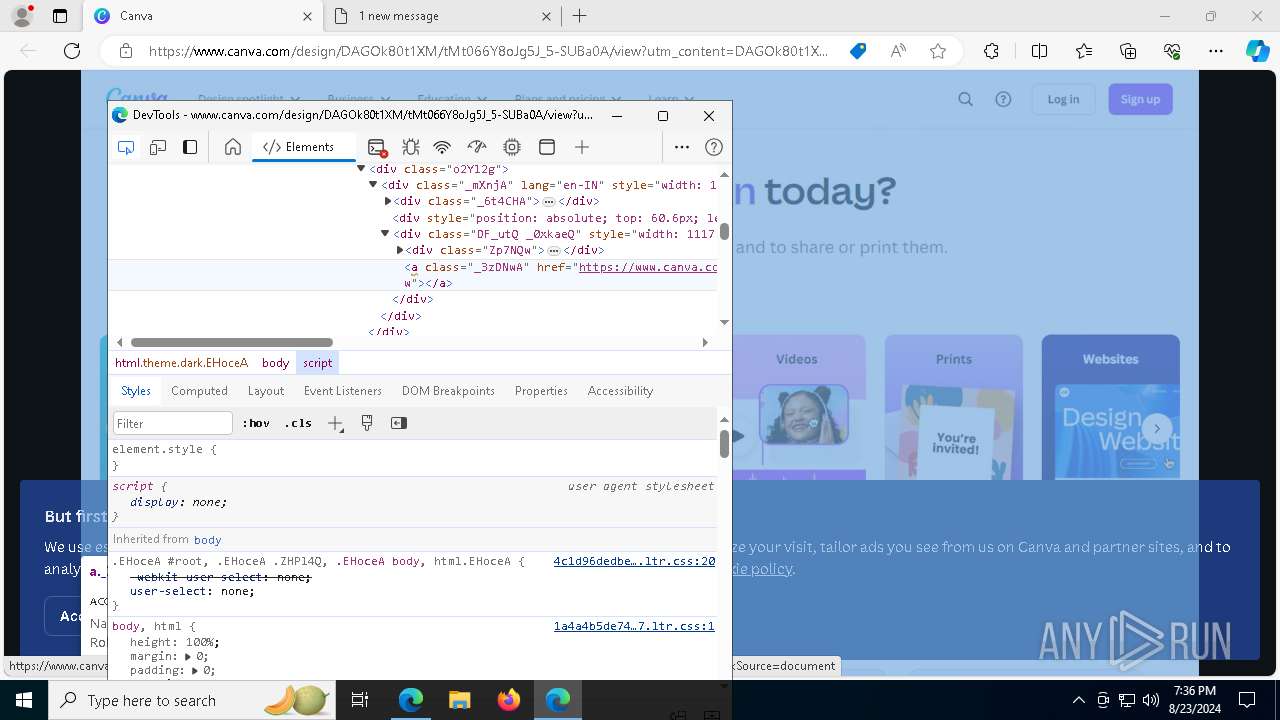Expand the padding shorthand property
This screenshot has width=1280, height=720.
coord(196,671)
